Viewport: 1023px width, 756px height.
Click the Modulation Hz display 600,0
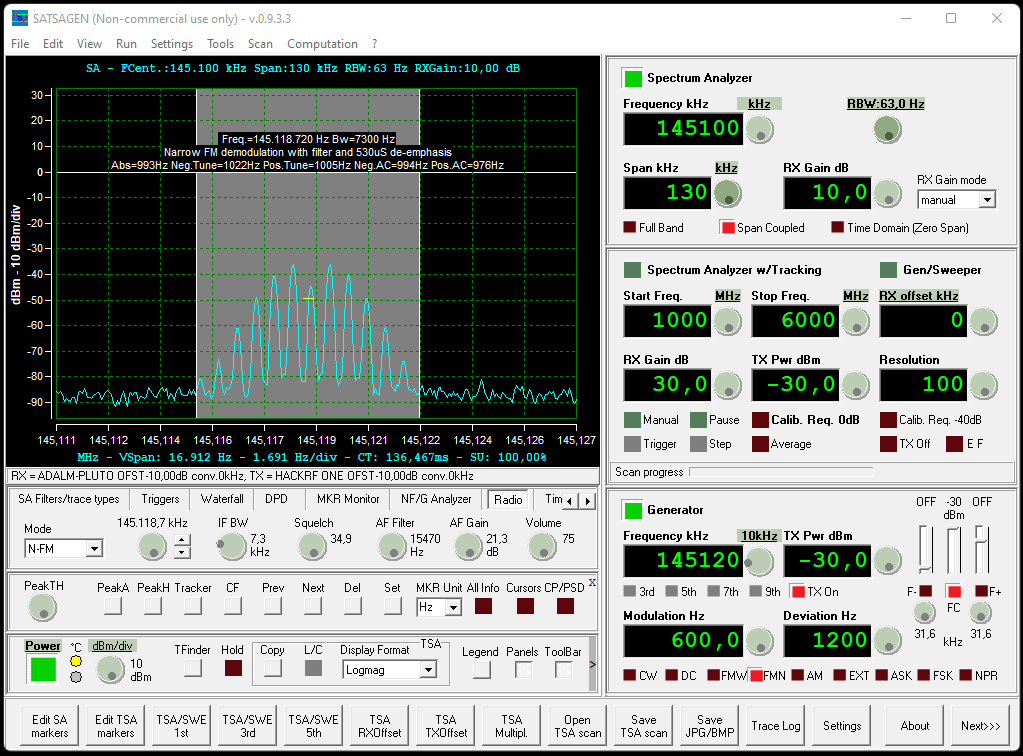[x=683, y=641]
